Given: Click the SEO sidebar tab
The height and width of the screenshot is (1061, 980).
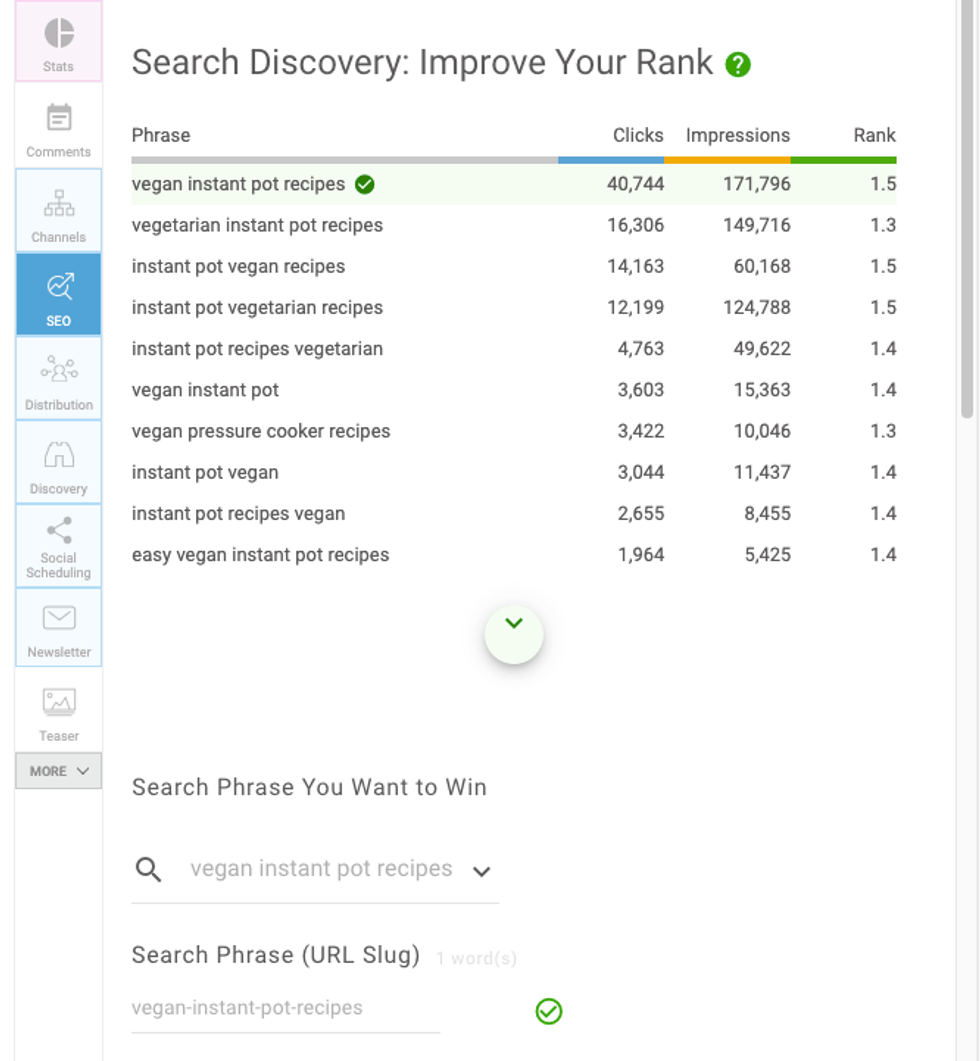Looking at the screenshot, I should [x=59, y=296].
